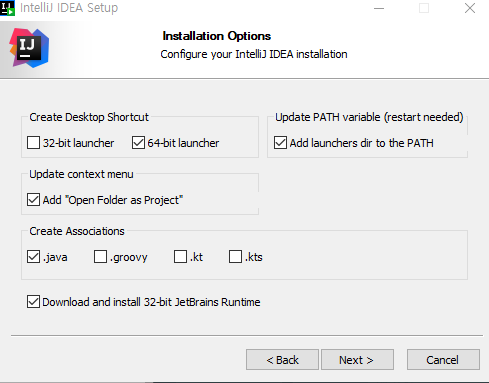Cancel the IntelliJ IDEA setup

coord(443,360)
